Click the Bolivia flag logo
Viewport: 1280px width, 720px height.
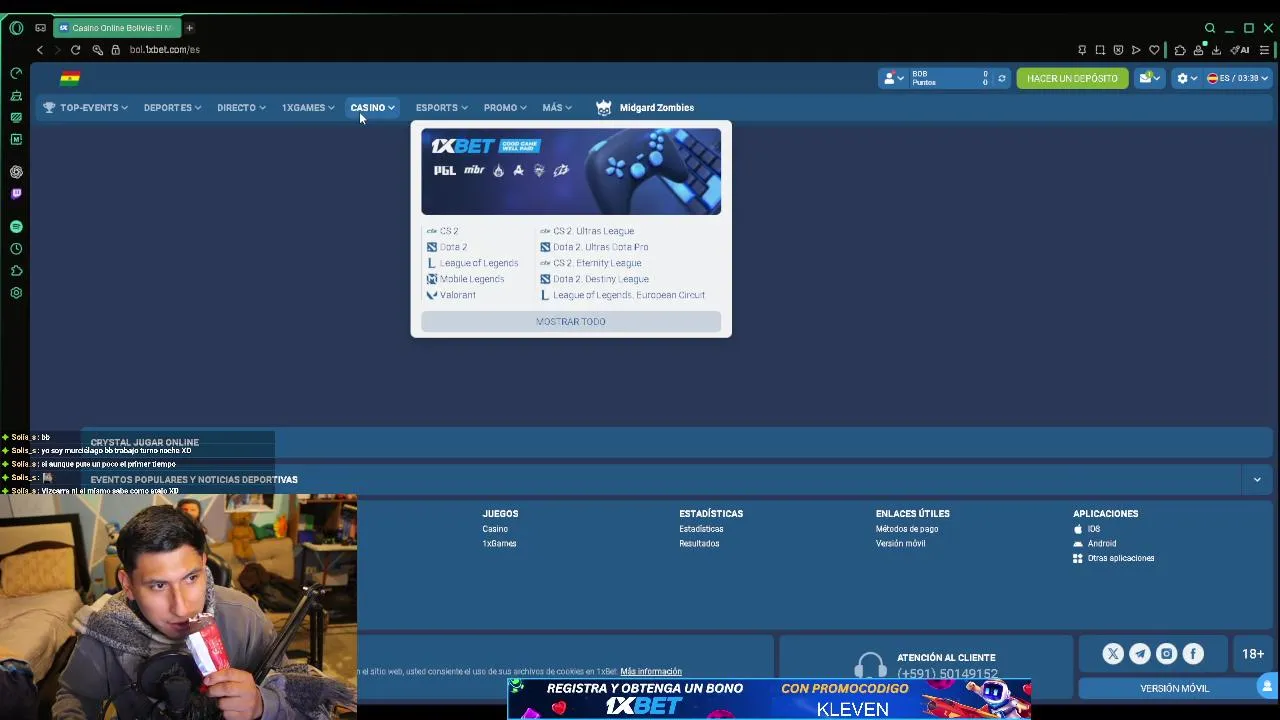70,78
